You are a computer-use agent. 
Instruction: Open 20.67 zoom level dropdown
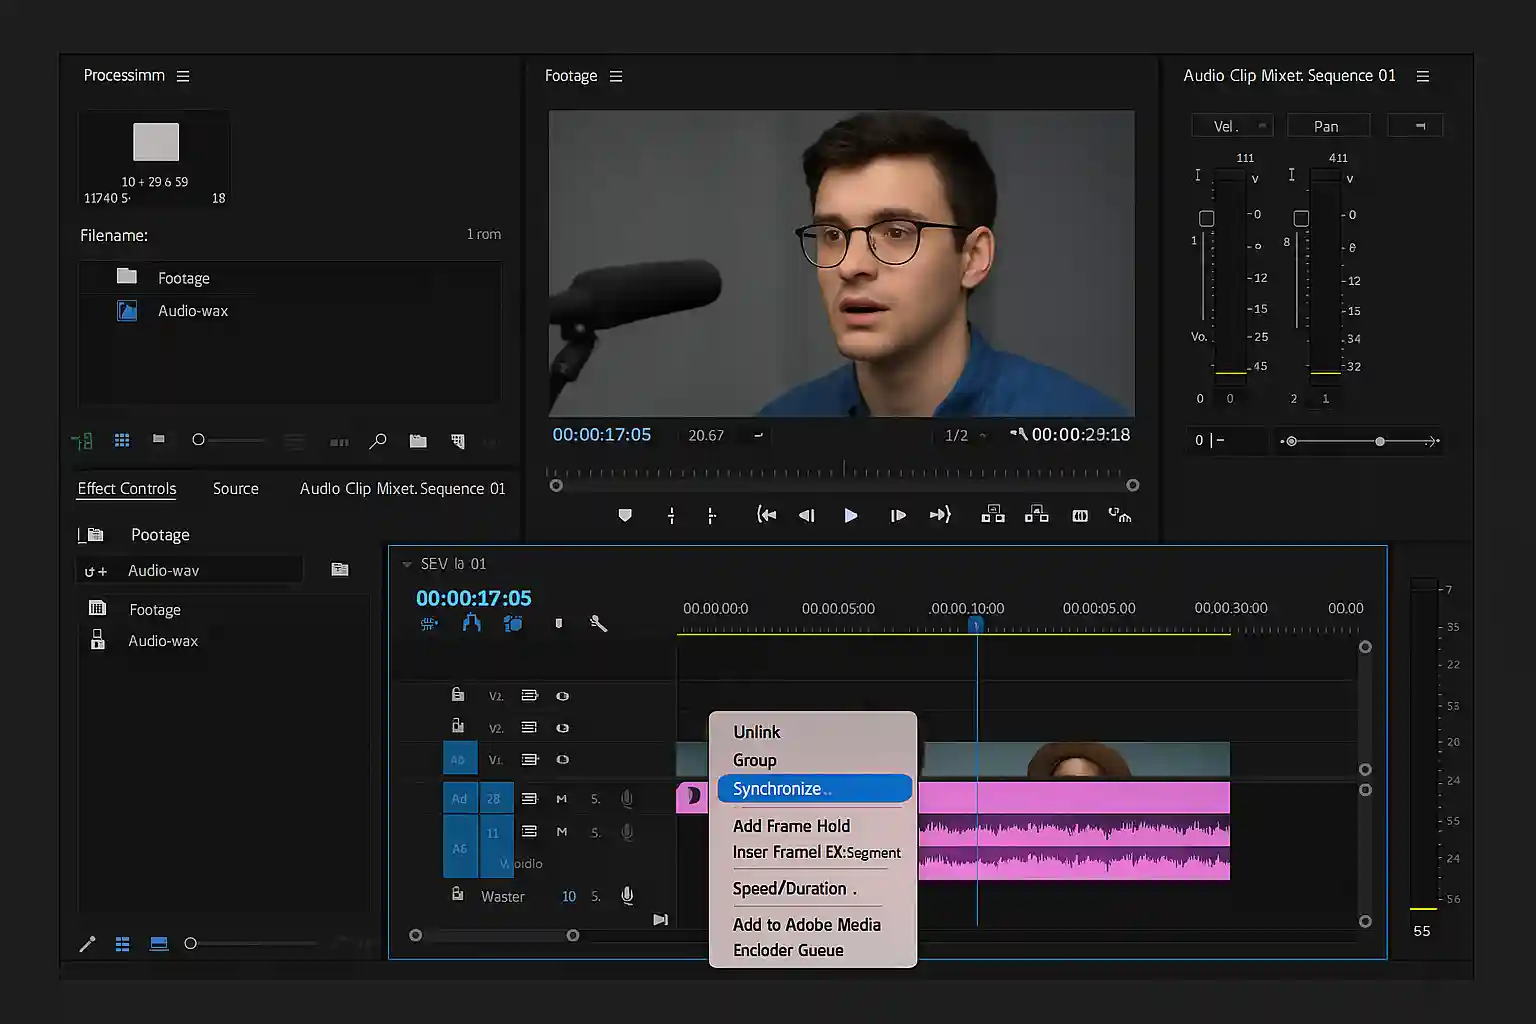[726, 435]
